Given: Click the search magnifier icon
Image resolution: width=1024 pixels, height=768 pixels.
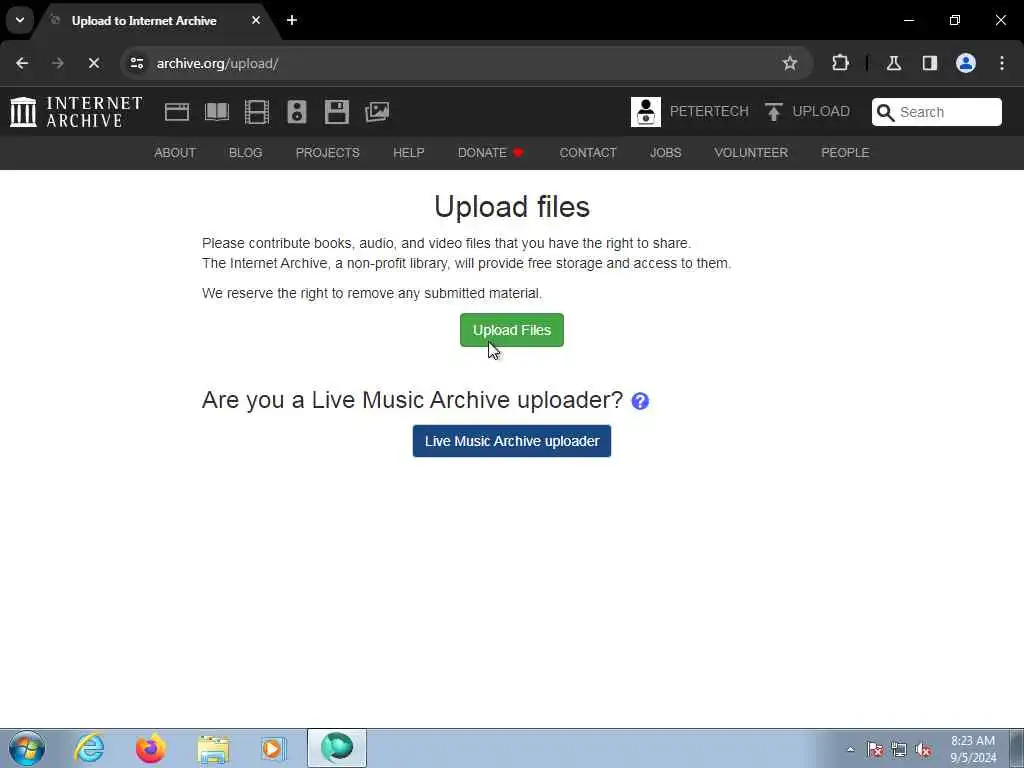Looking at the screenshot, I should click(886, 112).
